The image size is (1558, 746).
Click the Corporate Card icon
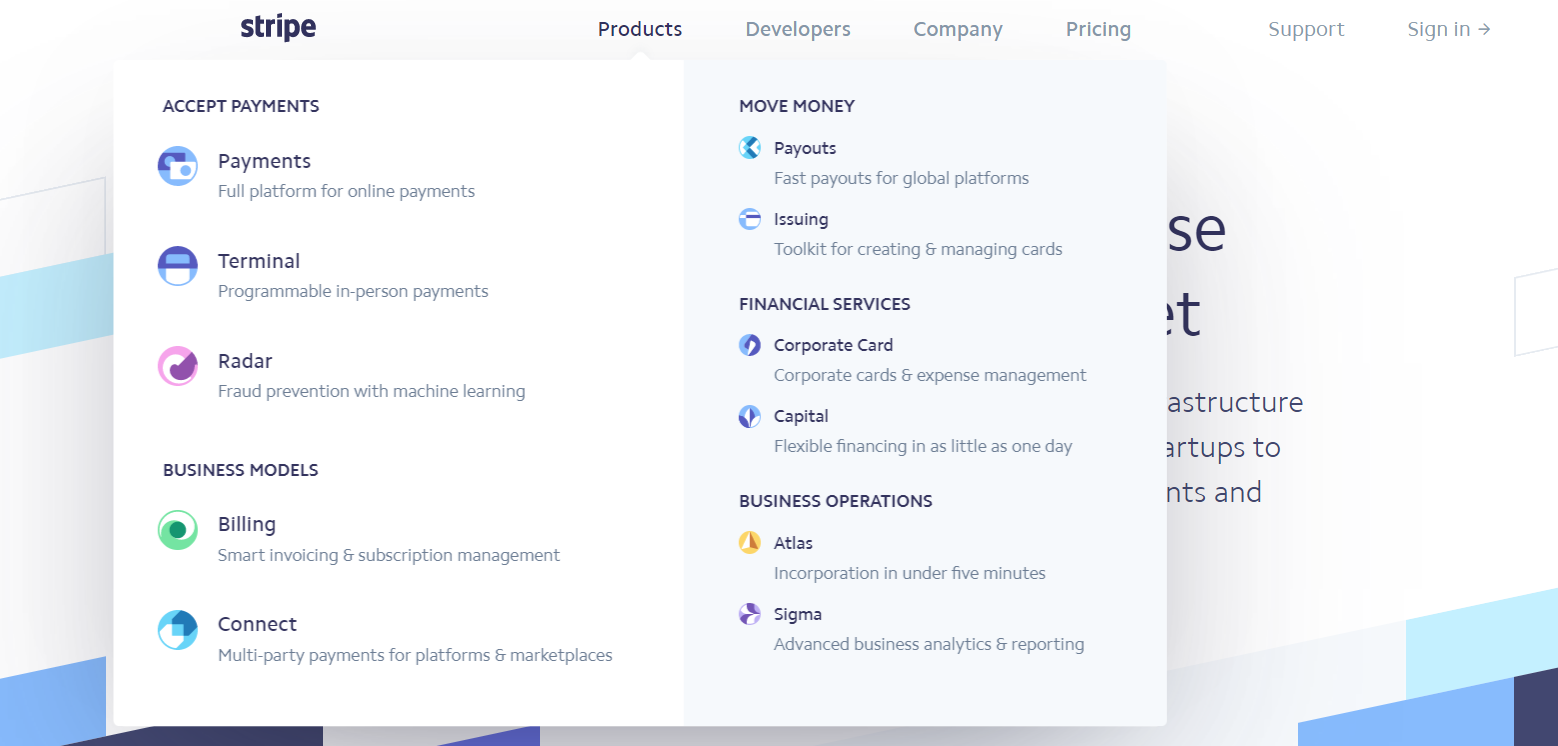pos(750,345)
